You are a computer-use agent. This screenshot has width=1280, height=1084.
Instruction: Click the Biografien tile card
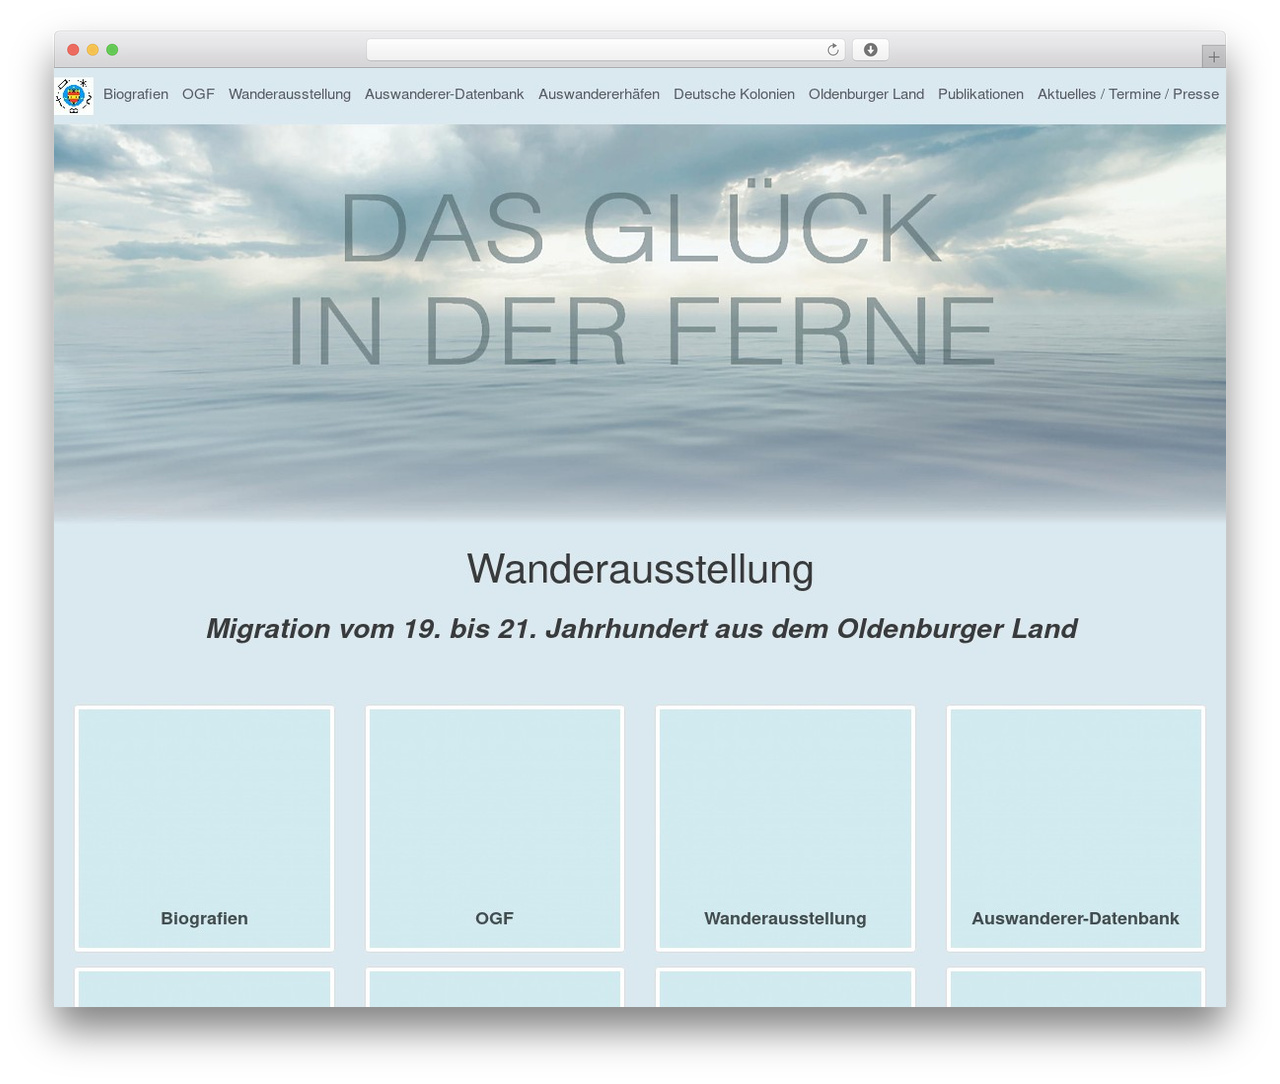pyautogui.click(x=204, y=828)
